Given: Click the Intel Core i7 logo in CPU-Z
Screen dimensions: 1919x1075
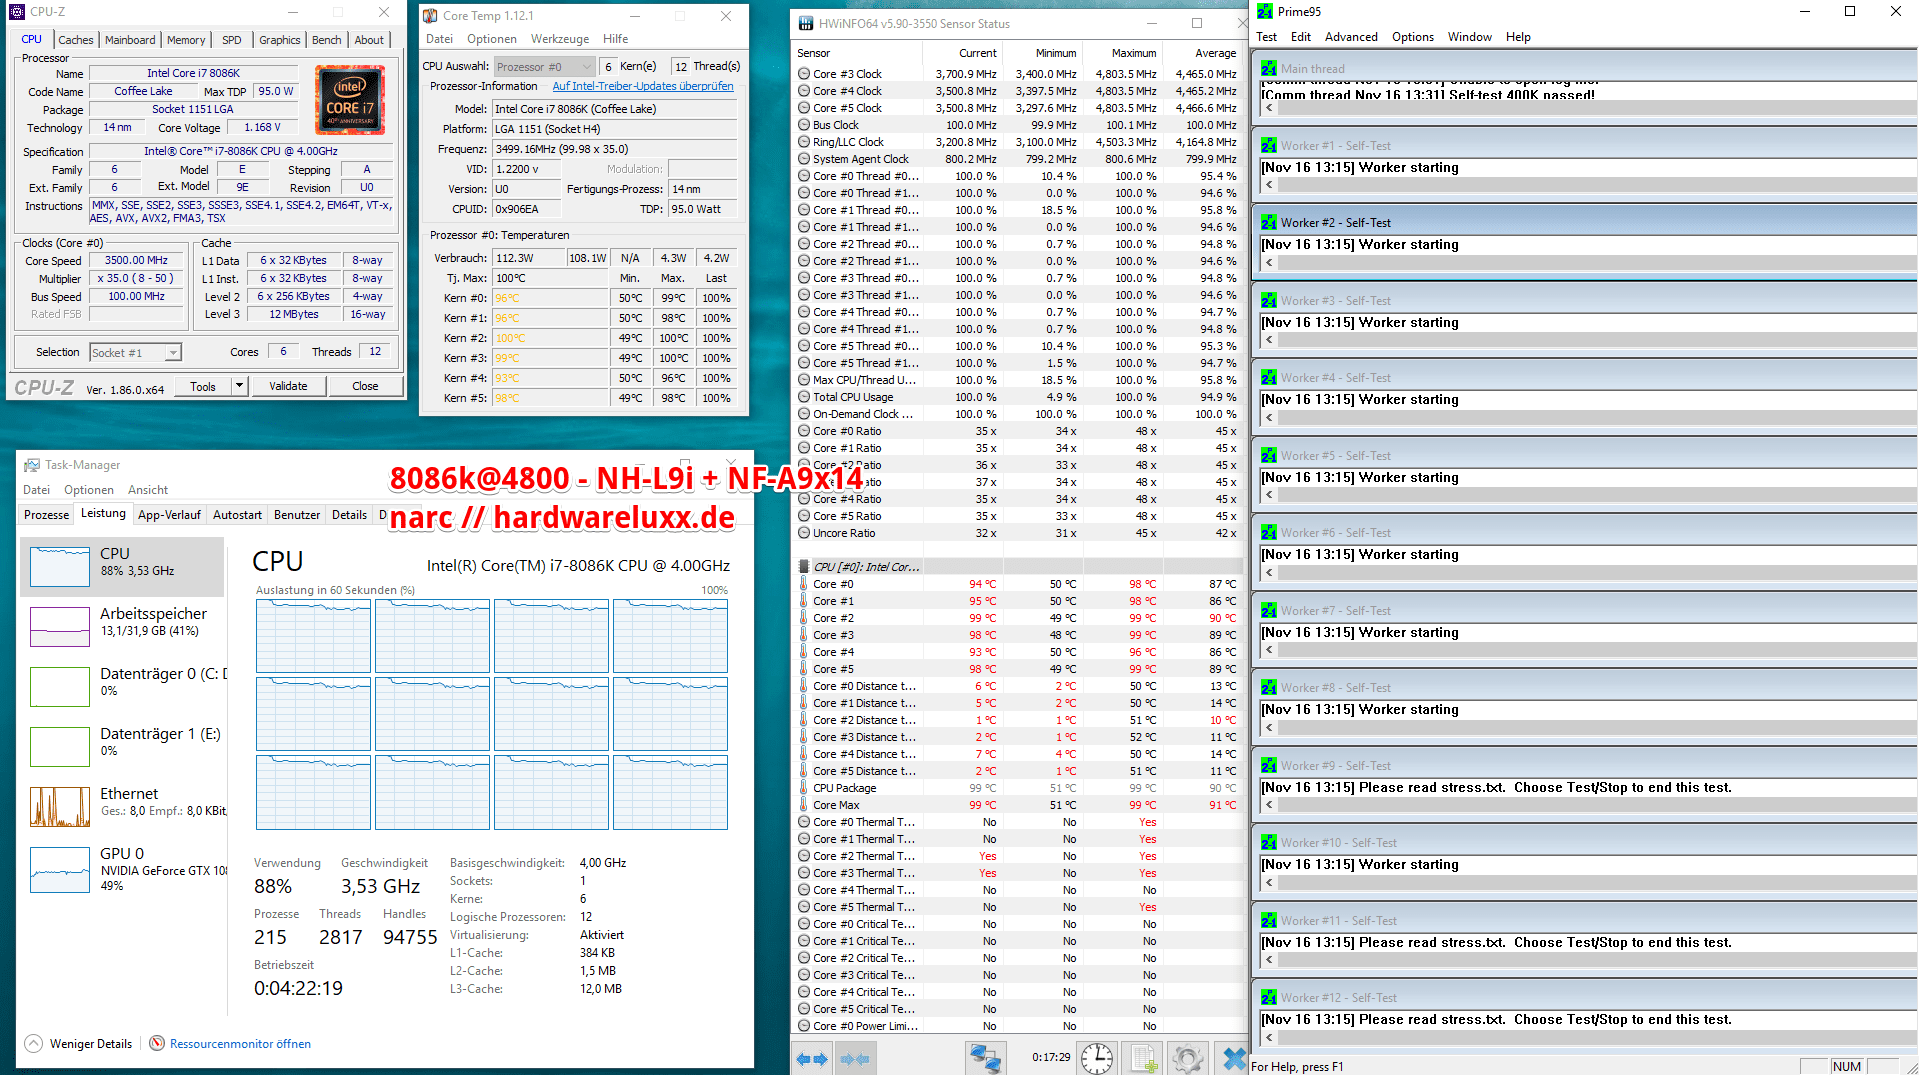Looking at the screenshot, I should pos(350,100).
